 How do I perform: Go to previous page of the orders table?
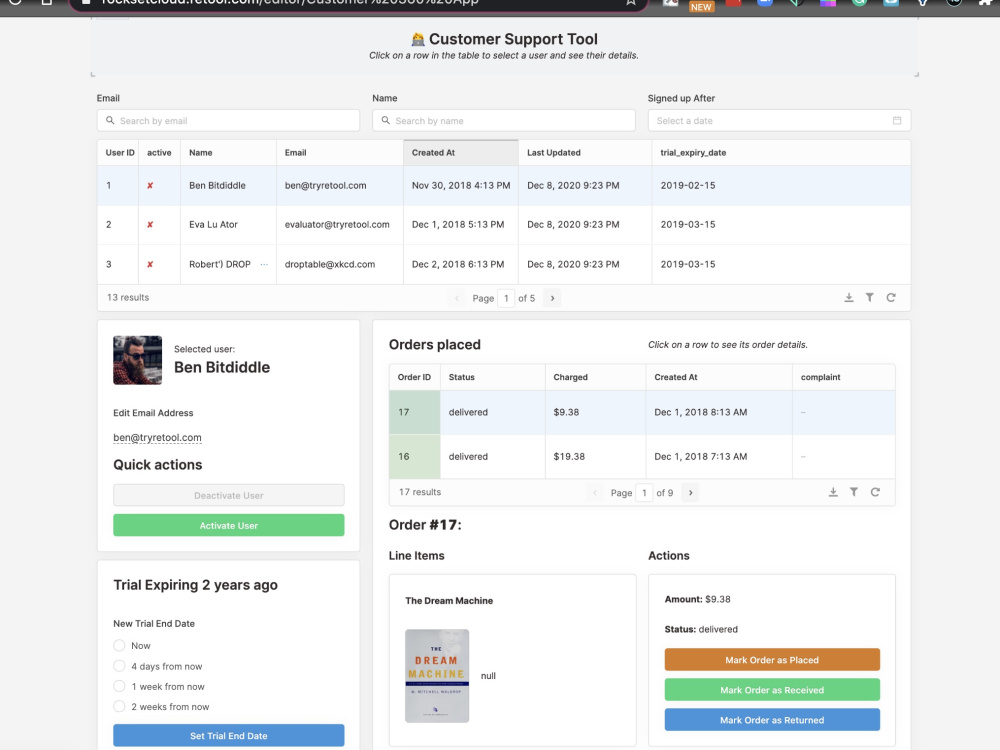tap(595, 492)
